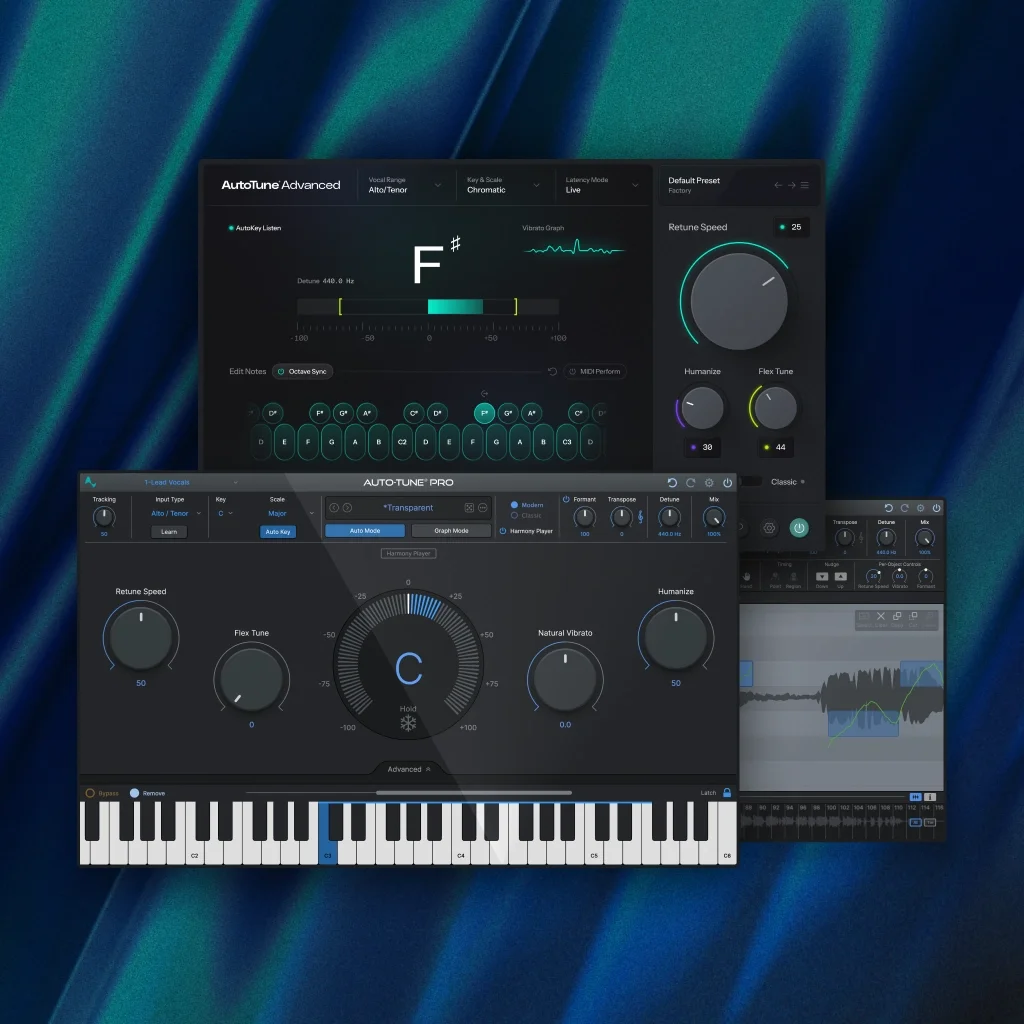Open the Key & Scale Chromatic dropdown
Screen dimensions: 1024x1024
[504, 185]
